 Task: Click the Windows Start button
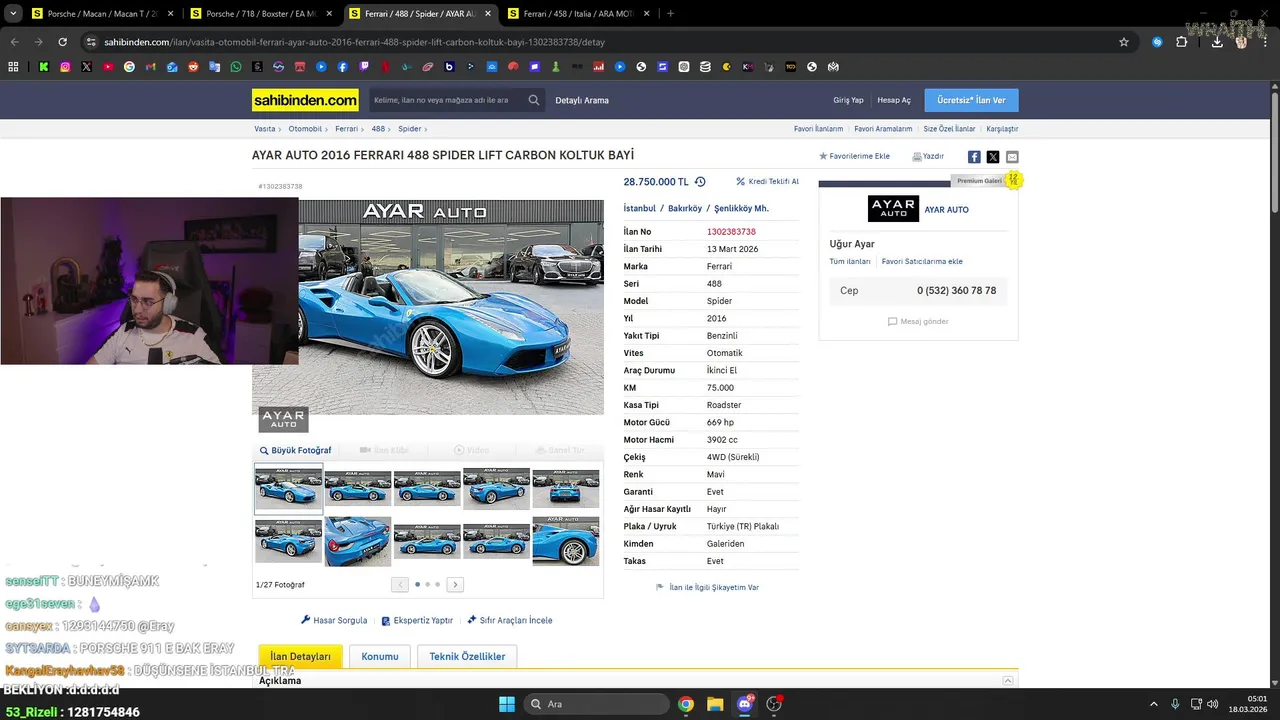(x=507, y=704)
